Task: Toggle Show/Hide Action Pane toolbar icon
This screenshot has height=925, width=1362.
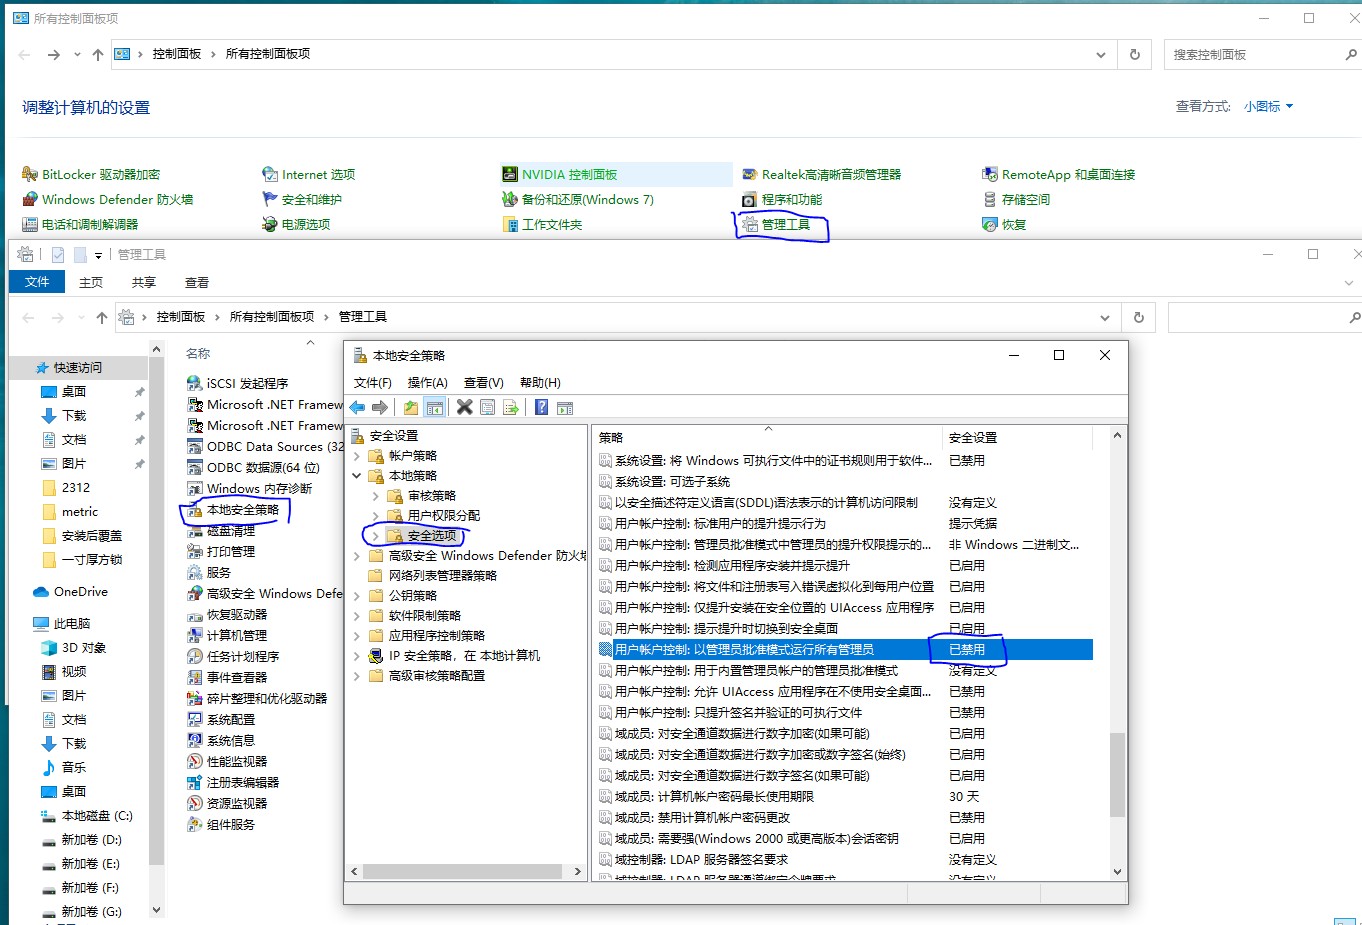Action: pos(565,407)
